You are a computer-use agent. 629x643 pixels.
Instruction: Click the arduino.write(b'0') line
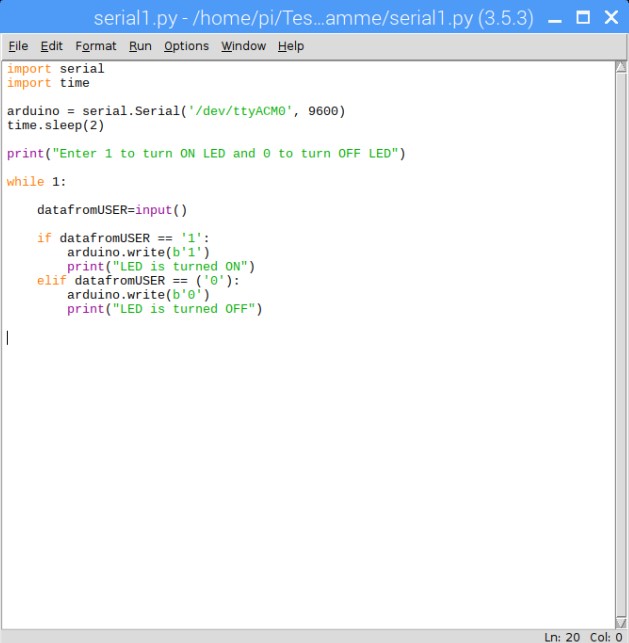(138, 295)
